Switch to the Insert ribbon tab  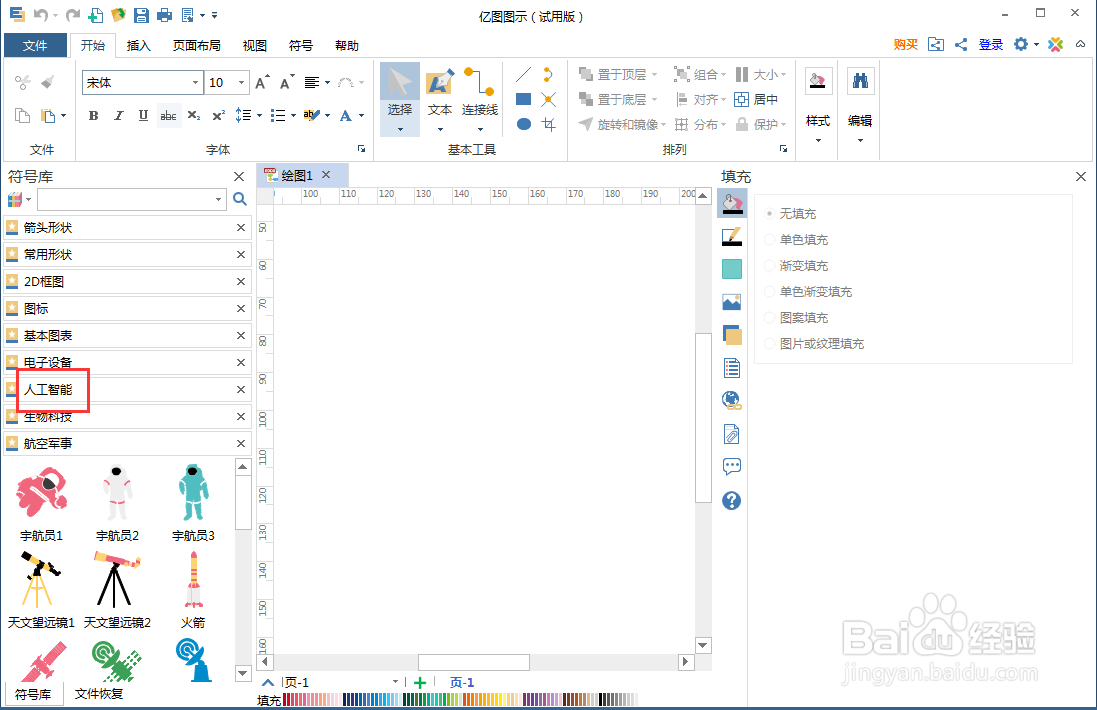pyautogui.click(x=139, y=45)
